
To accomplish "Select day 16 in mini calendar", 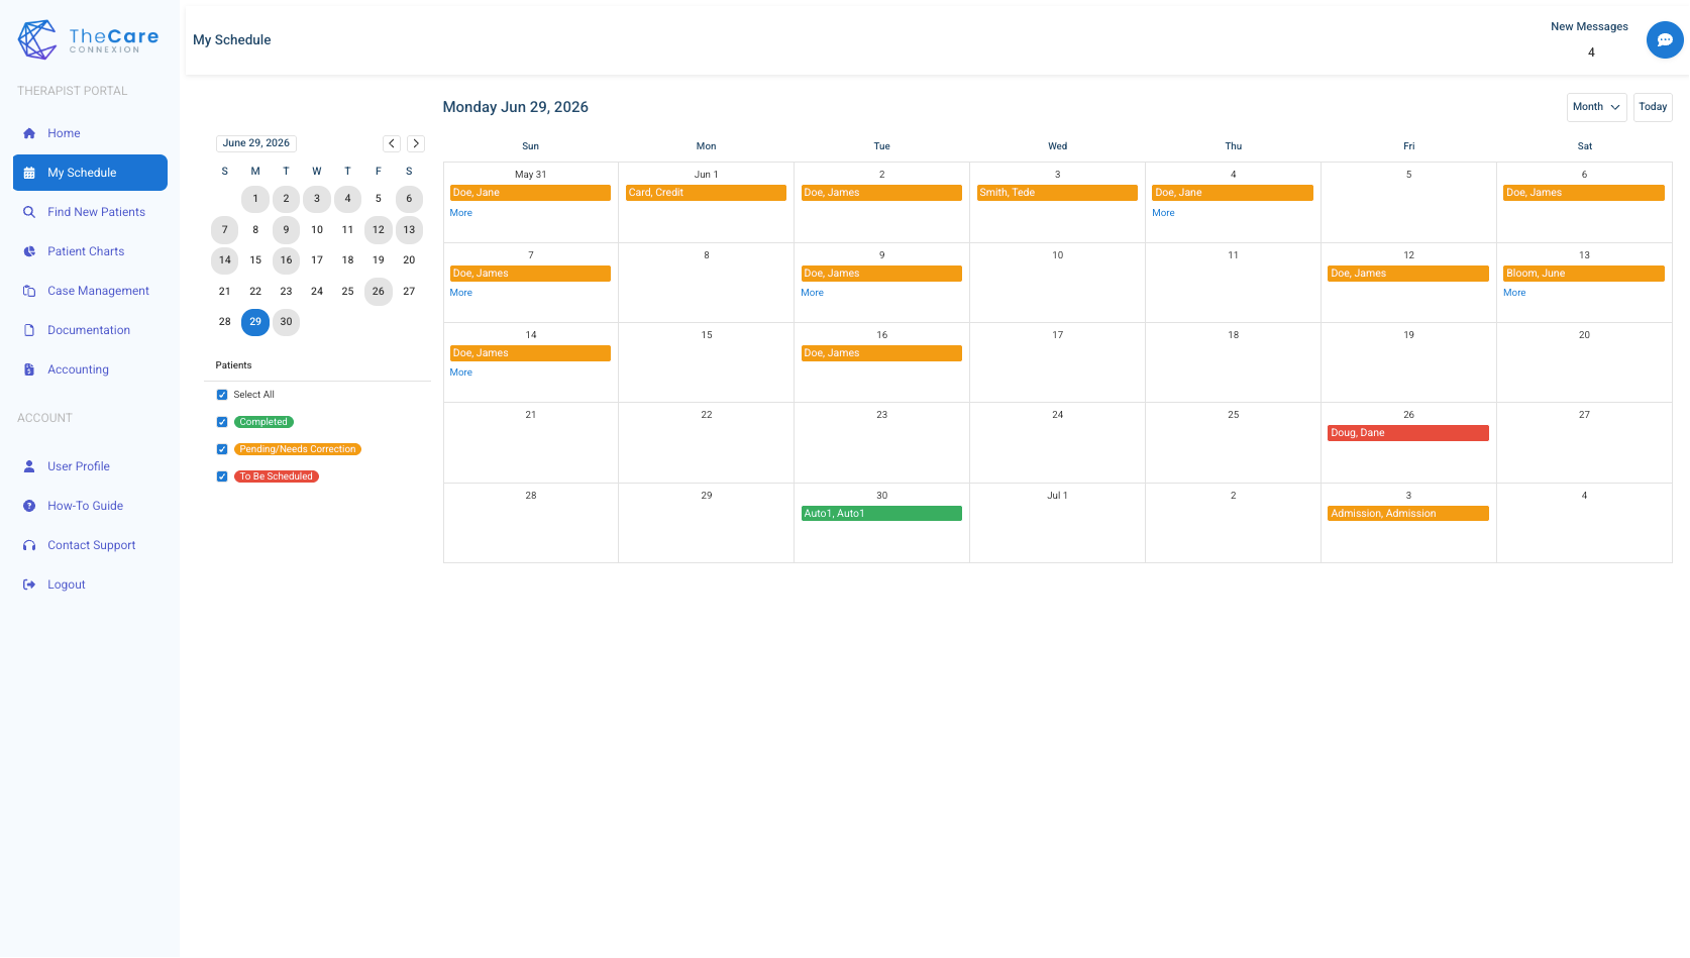I will 286,260.
